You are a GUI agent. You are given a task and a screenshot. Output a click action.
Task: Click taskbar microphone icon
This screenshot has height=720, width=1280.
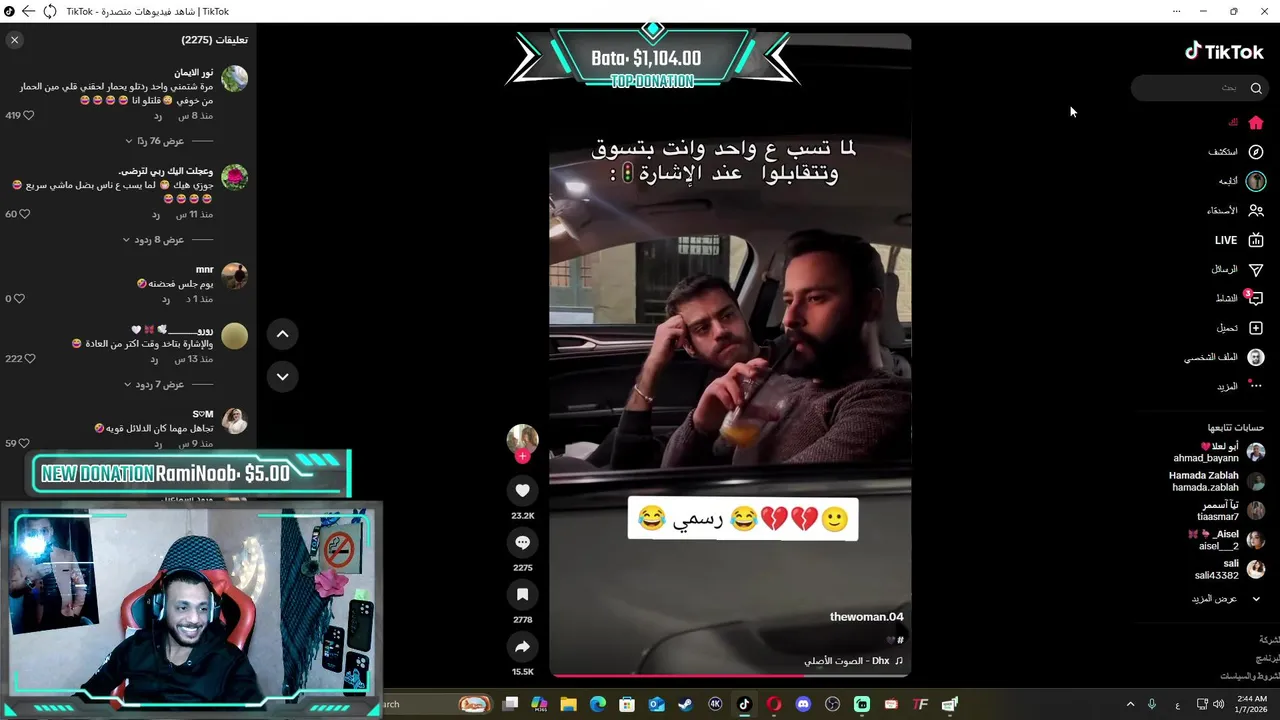[x=1152, y=704]
